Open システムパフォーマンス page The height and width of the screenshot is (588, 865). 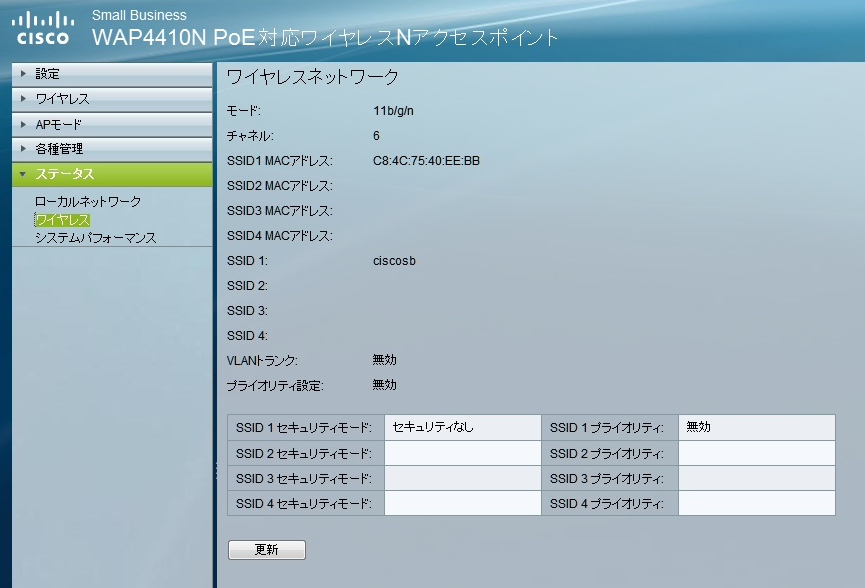tap(95, 238)
